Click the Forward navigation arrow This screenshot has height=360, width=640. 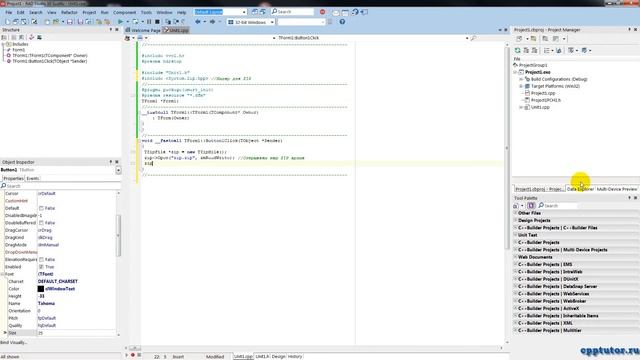coord(212,22)
